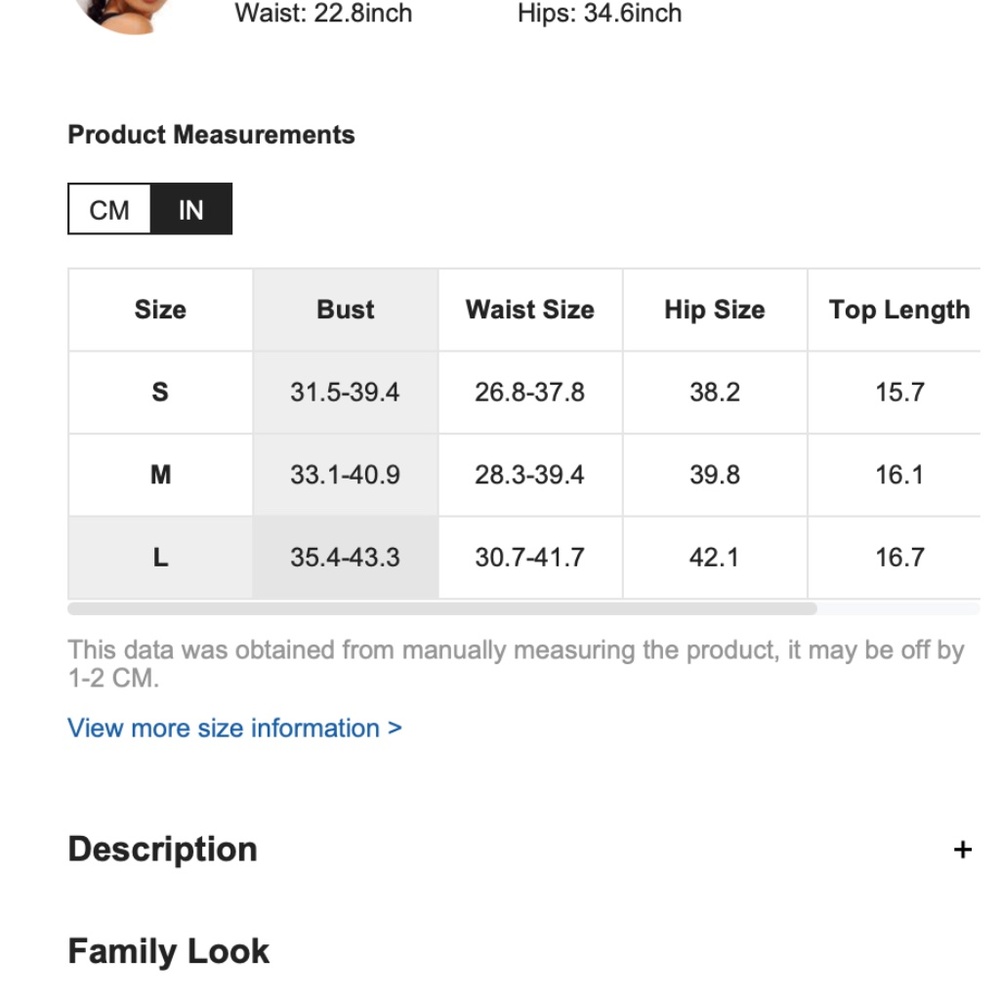Click the View more size information link
The width and height of the screenshot is (1000, 1000).
(x=235, y=728)
